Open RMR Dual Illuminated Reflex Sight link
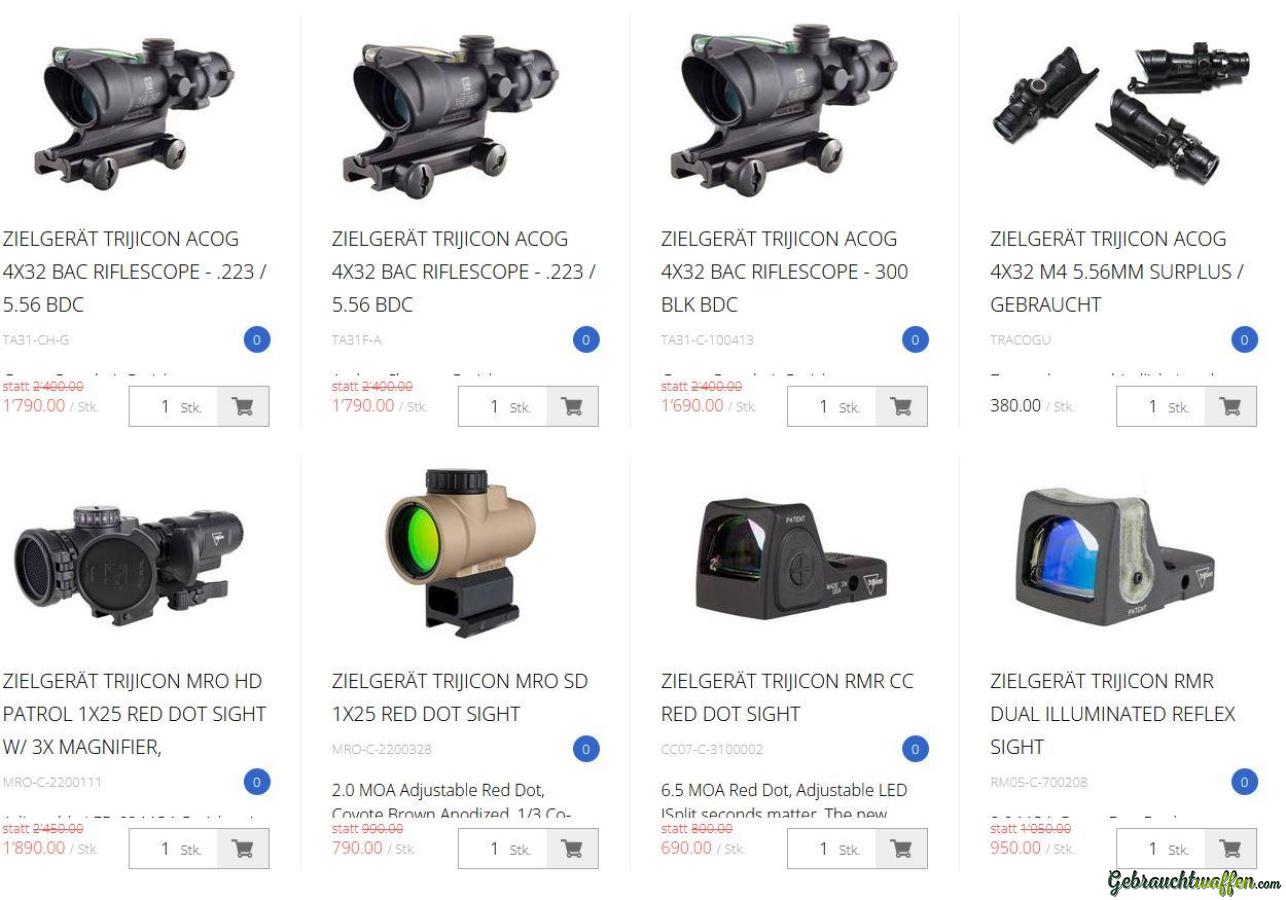This screenshot has height=900, width=1286. [1112, 714]
